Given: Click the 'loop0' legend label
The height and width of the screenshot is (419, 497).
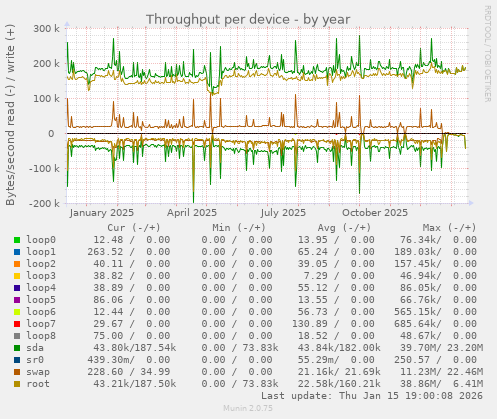Looking at the screenshot, I should [x=41, y=240].
